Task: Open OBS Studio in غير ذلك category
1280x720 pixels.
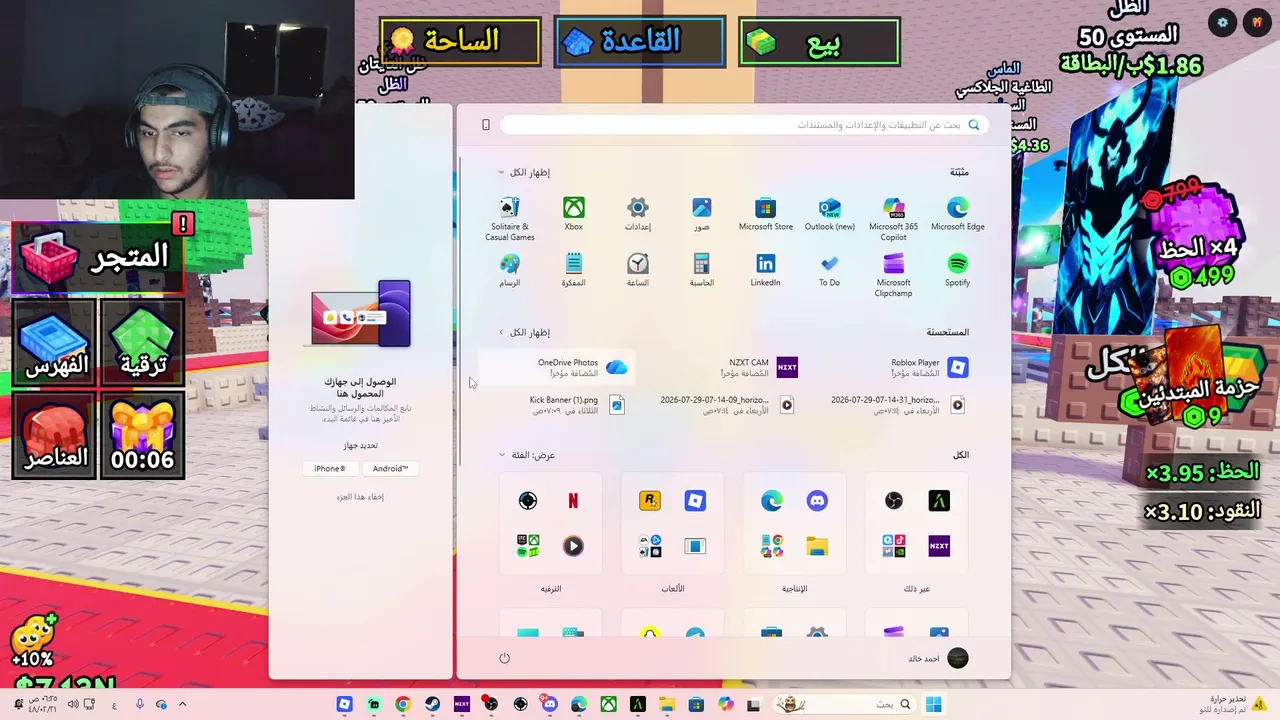Action: 894,501
